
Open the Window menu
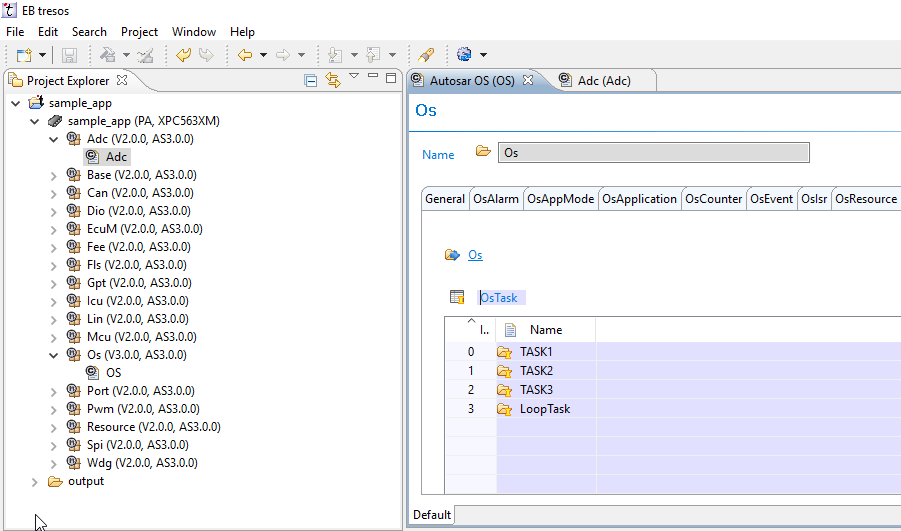pyautogui.click(x=194, y=32)
